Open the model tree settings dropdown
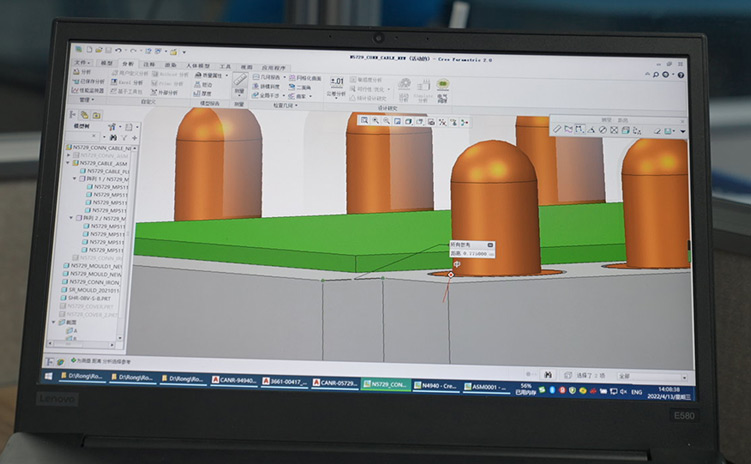Image resolution: width=751 pixels, height=464 pixels. [113, 127]
